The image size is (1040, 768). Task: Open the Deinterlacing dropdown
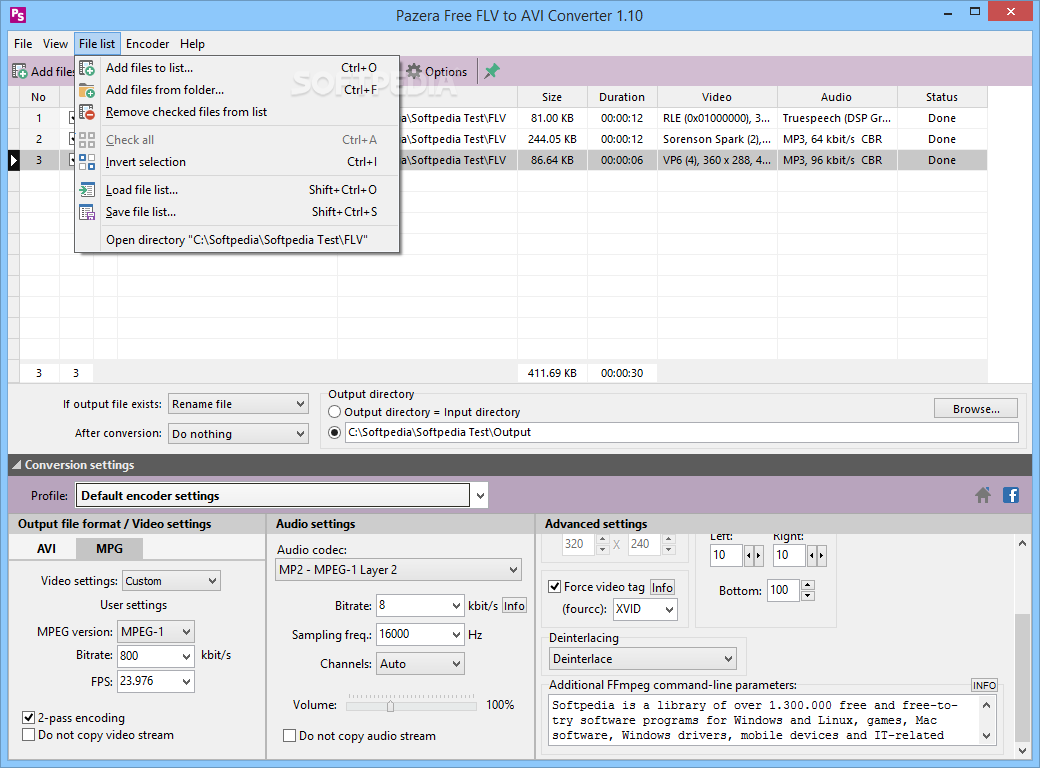(x=643, y=659)
